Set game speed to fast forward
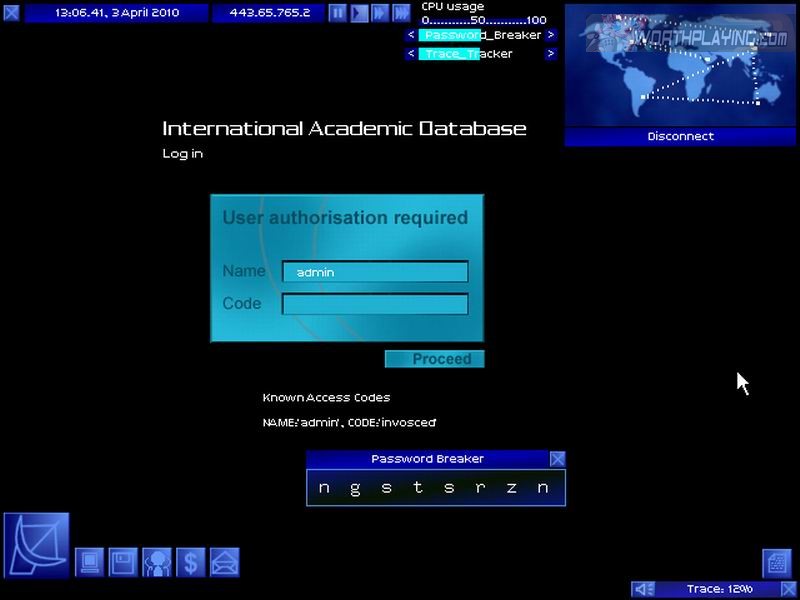 click(380, 13)
